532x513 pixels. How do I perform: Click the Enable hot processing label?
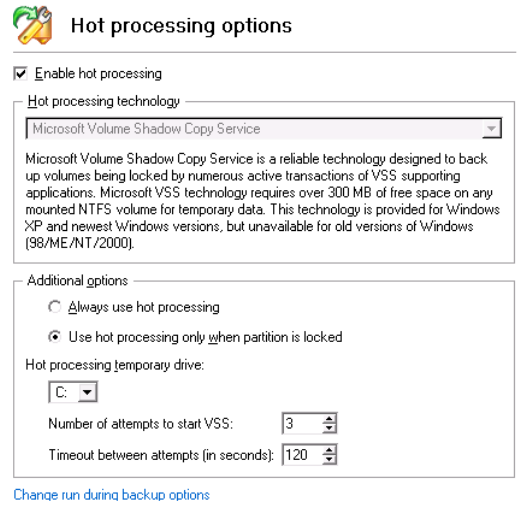(x=98, y=74)
